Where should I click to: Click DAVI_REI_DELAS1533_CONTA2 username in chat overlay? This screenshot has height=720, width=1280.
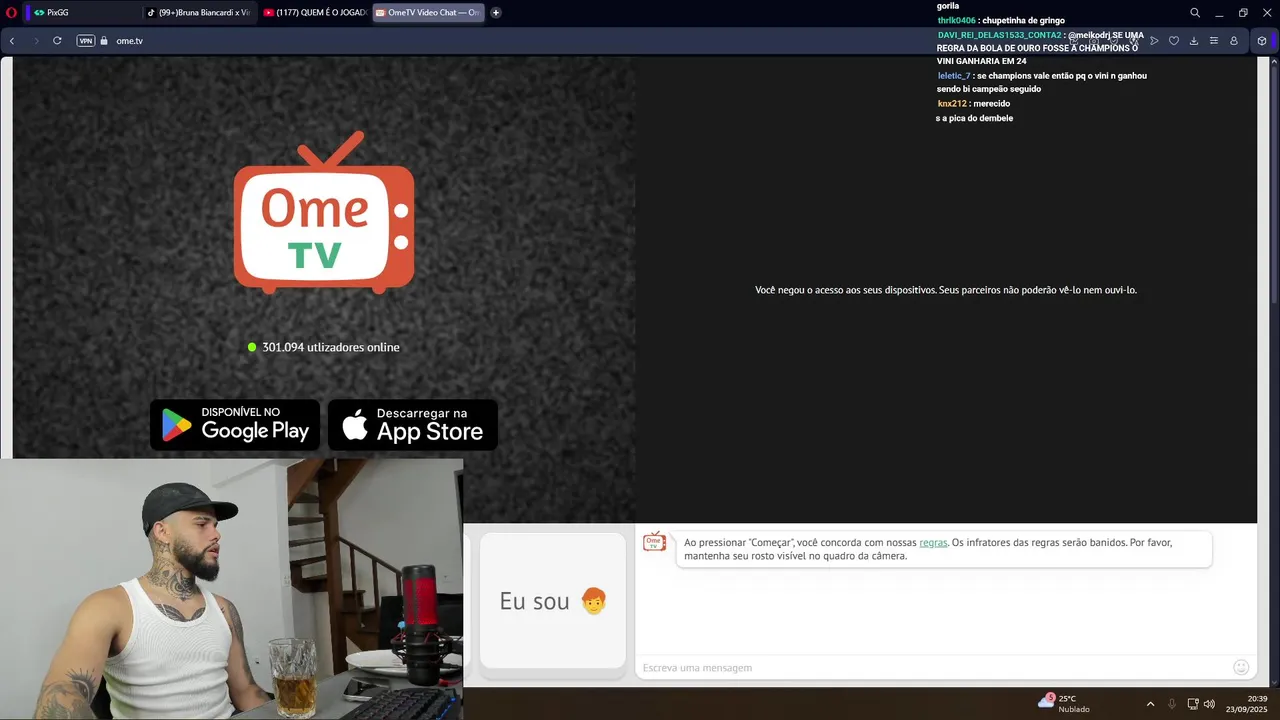click(x=999, y=35)
